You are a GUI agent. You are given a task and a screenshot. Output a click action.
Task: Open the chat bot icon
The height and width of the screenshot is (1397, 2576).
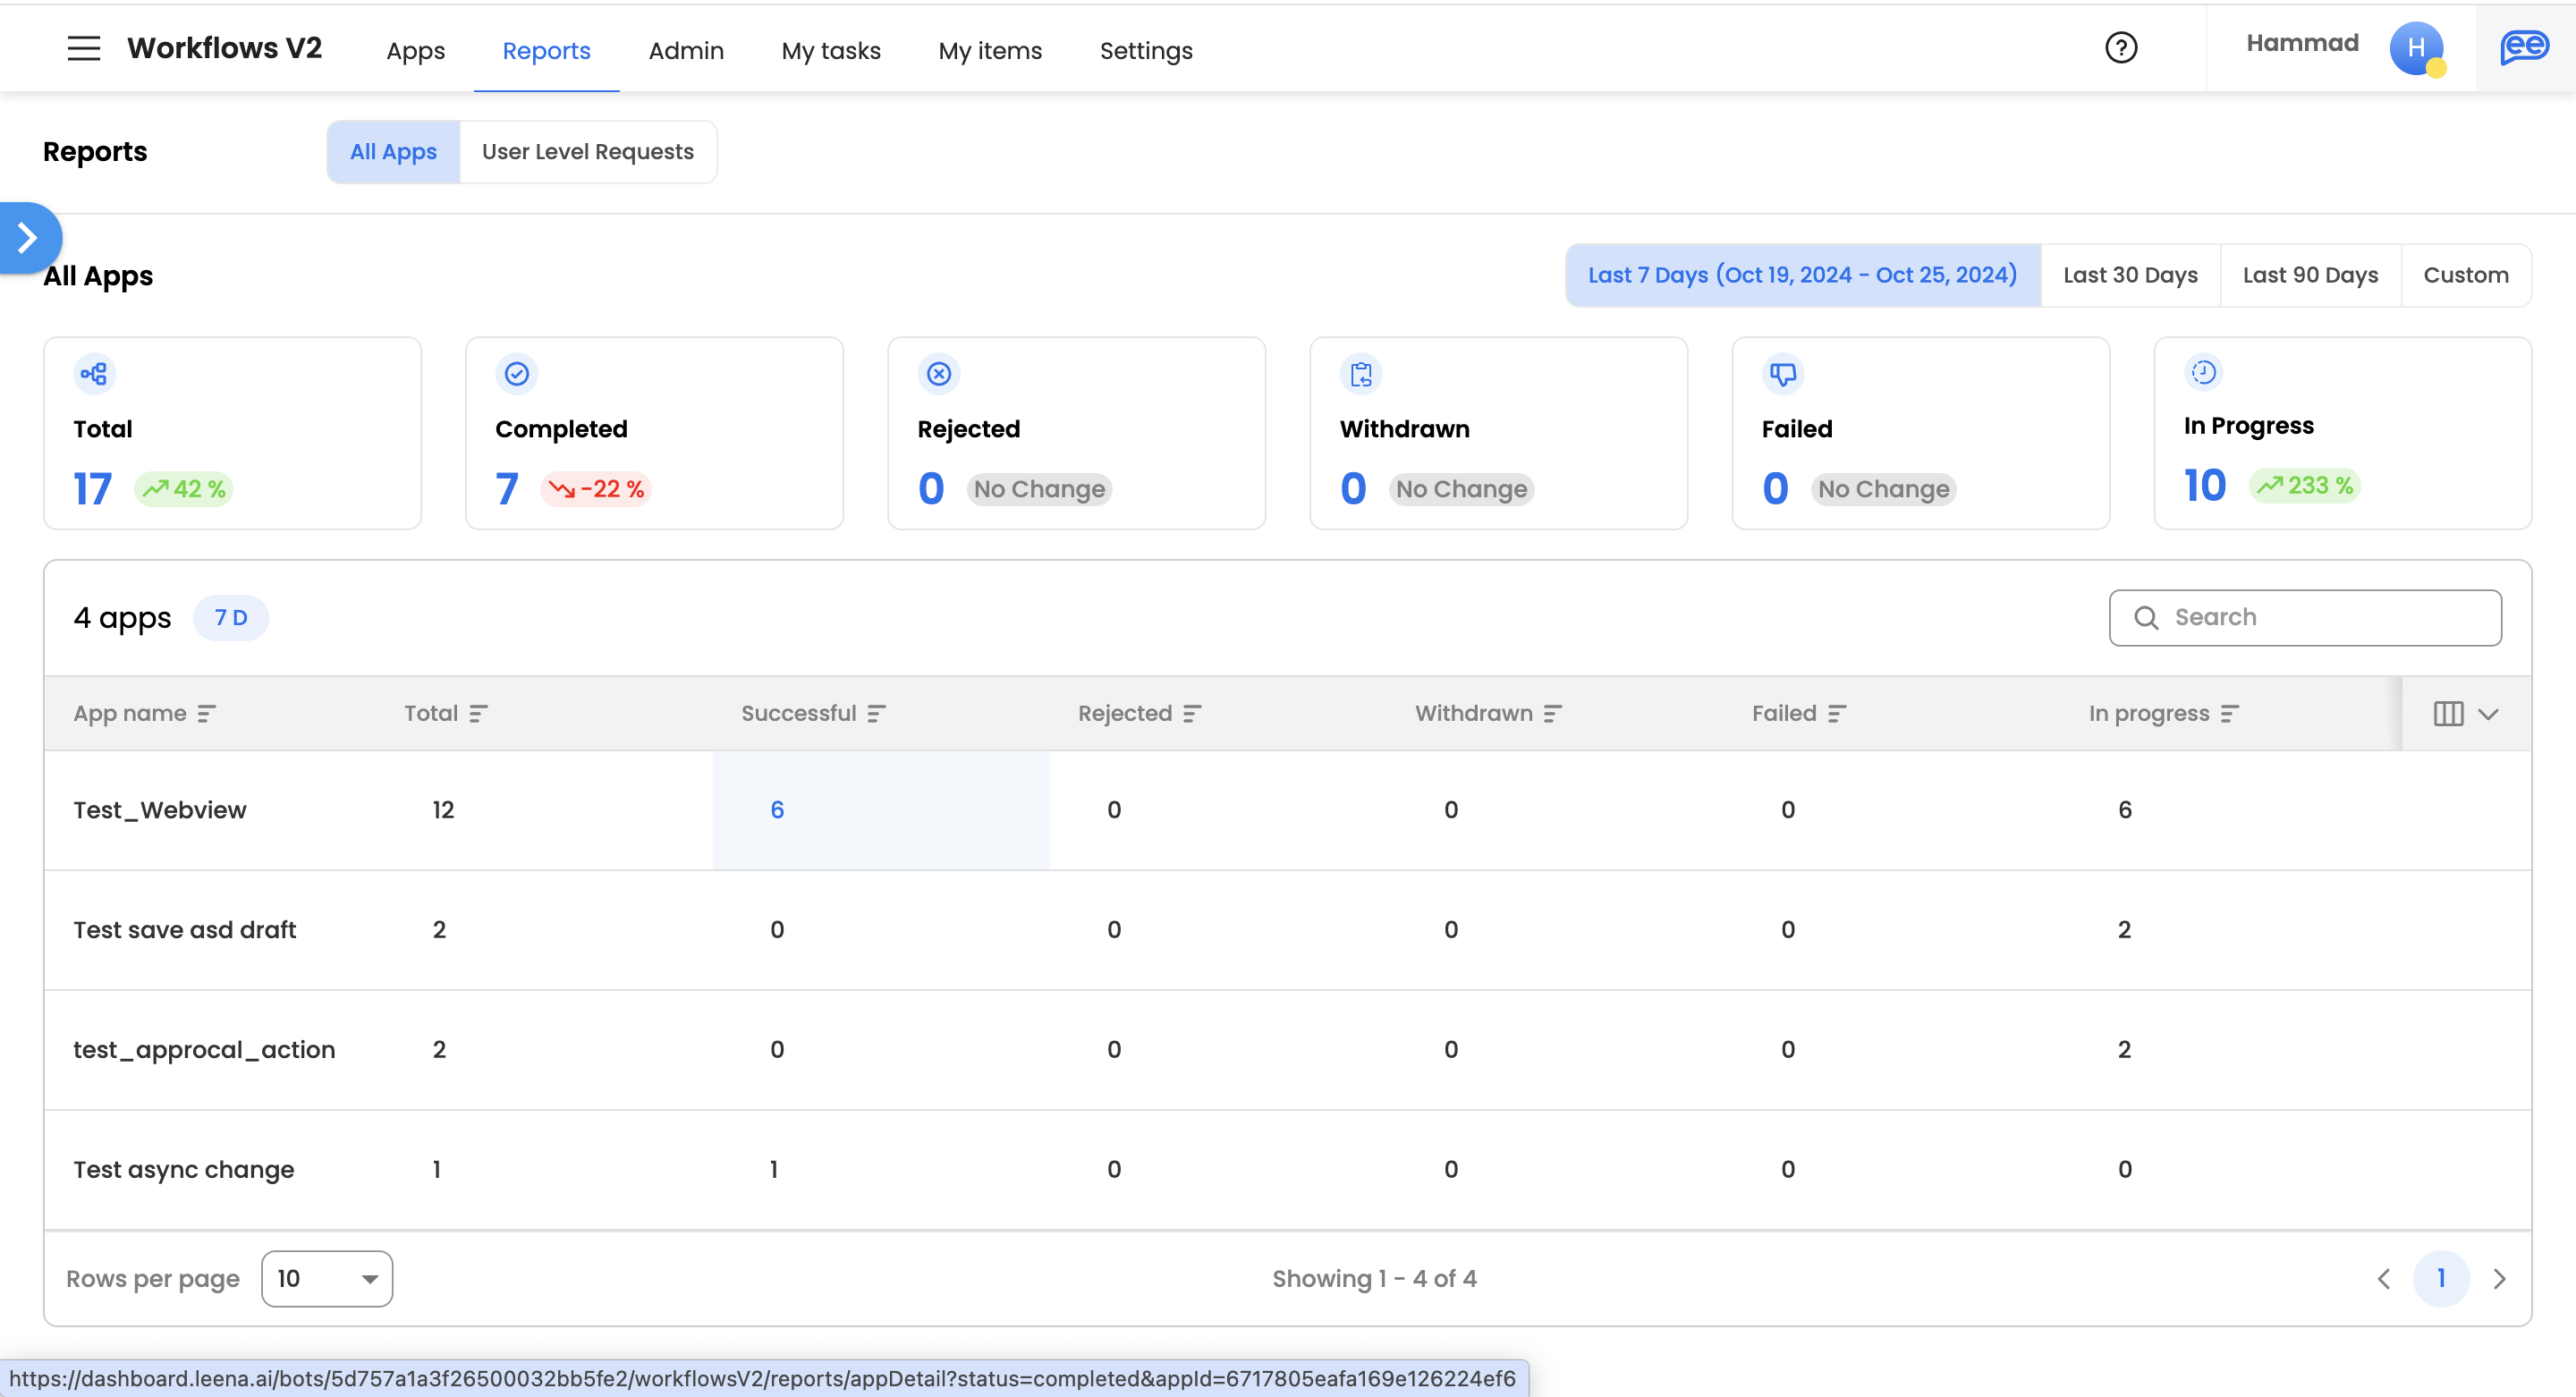(x=2523, y=48)
